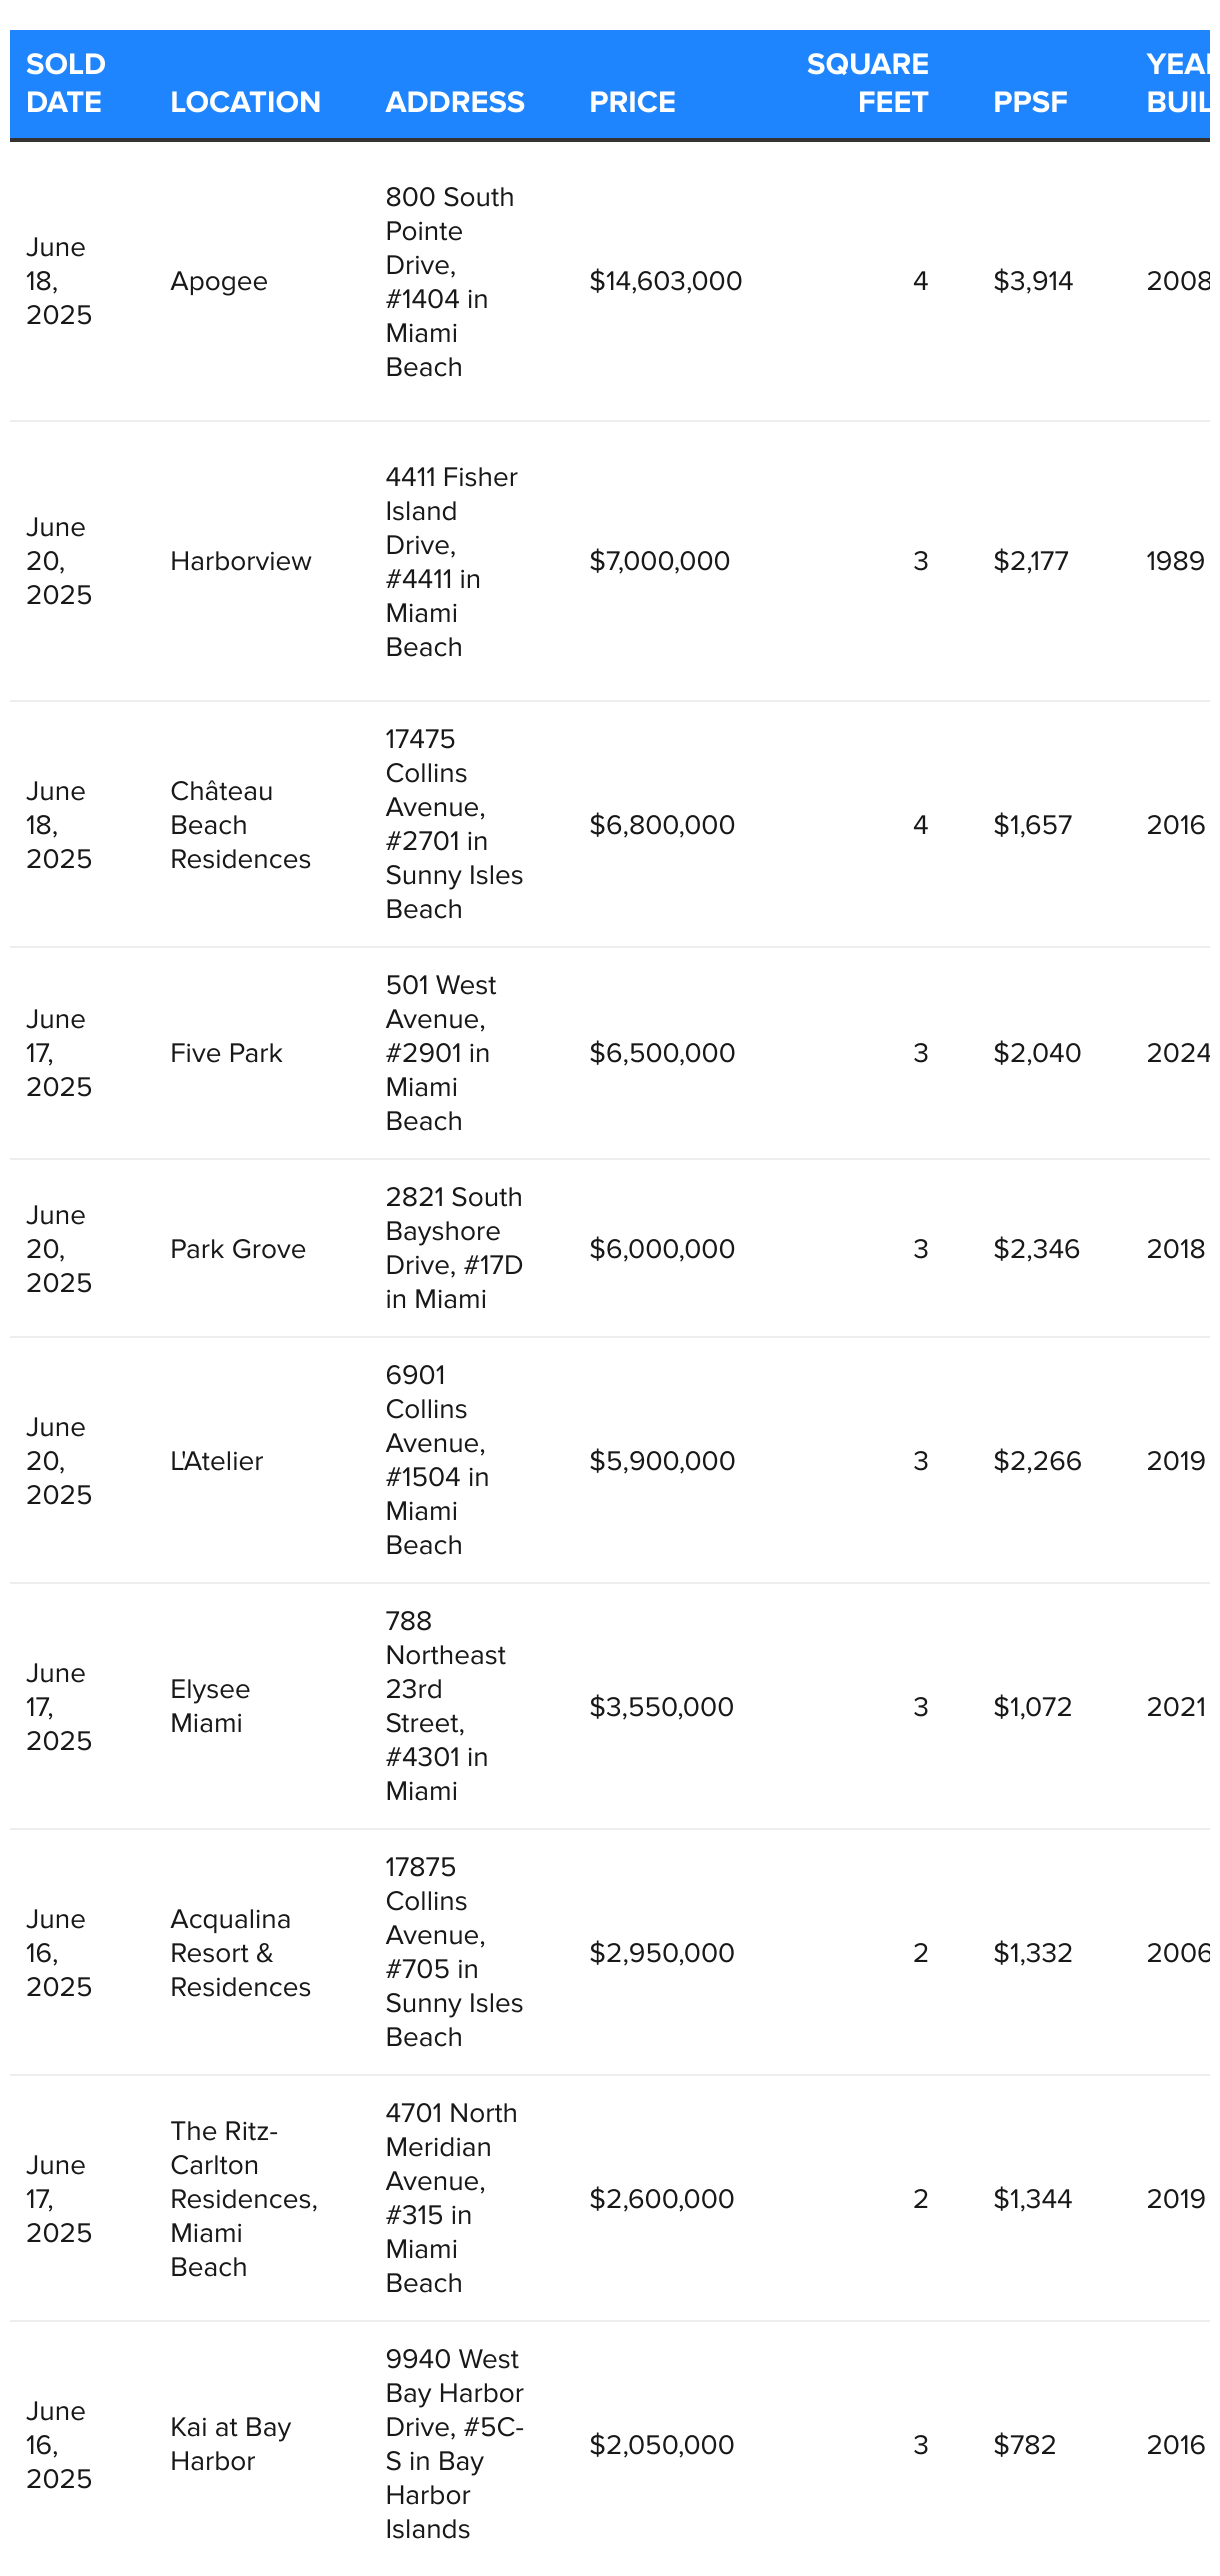Screen dimensions: 1220x2576
Task: Select the Harborview location cell
Action: (241, 561)
